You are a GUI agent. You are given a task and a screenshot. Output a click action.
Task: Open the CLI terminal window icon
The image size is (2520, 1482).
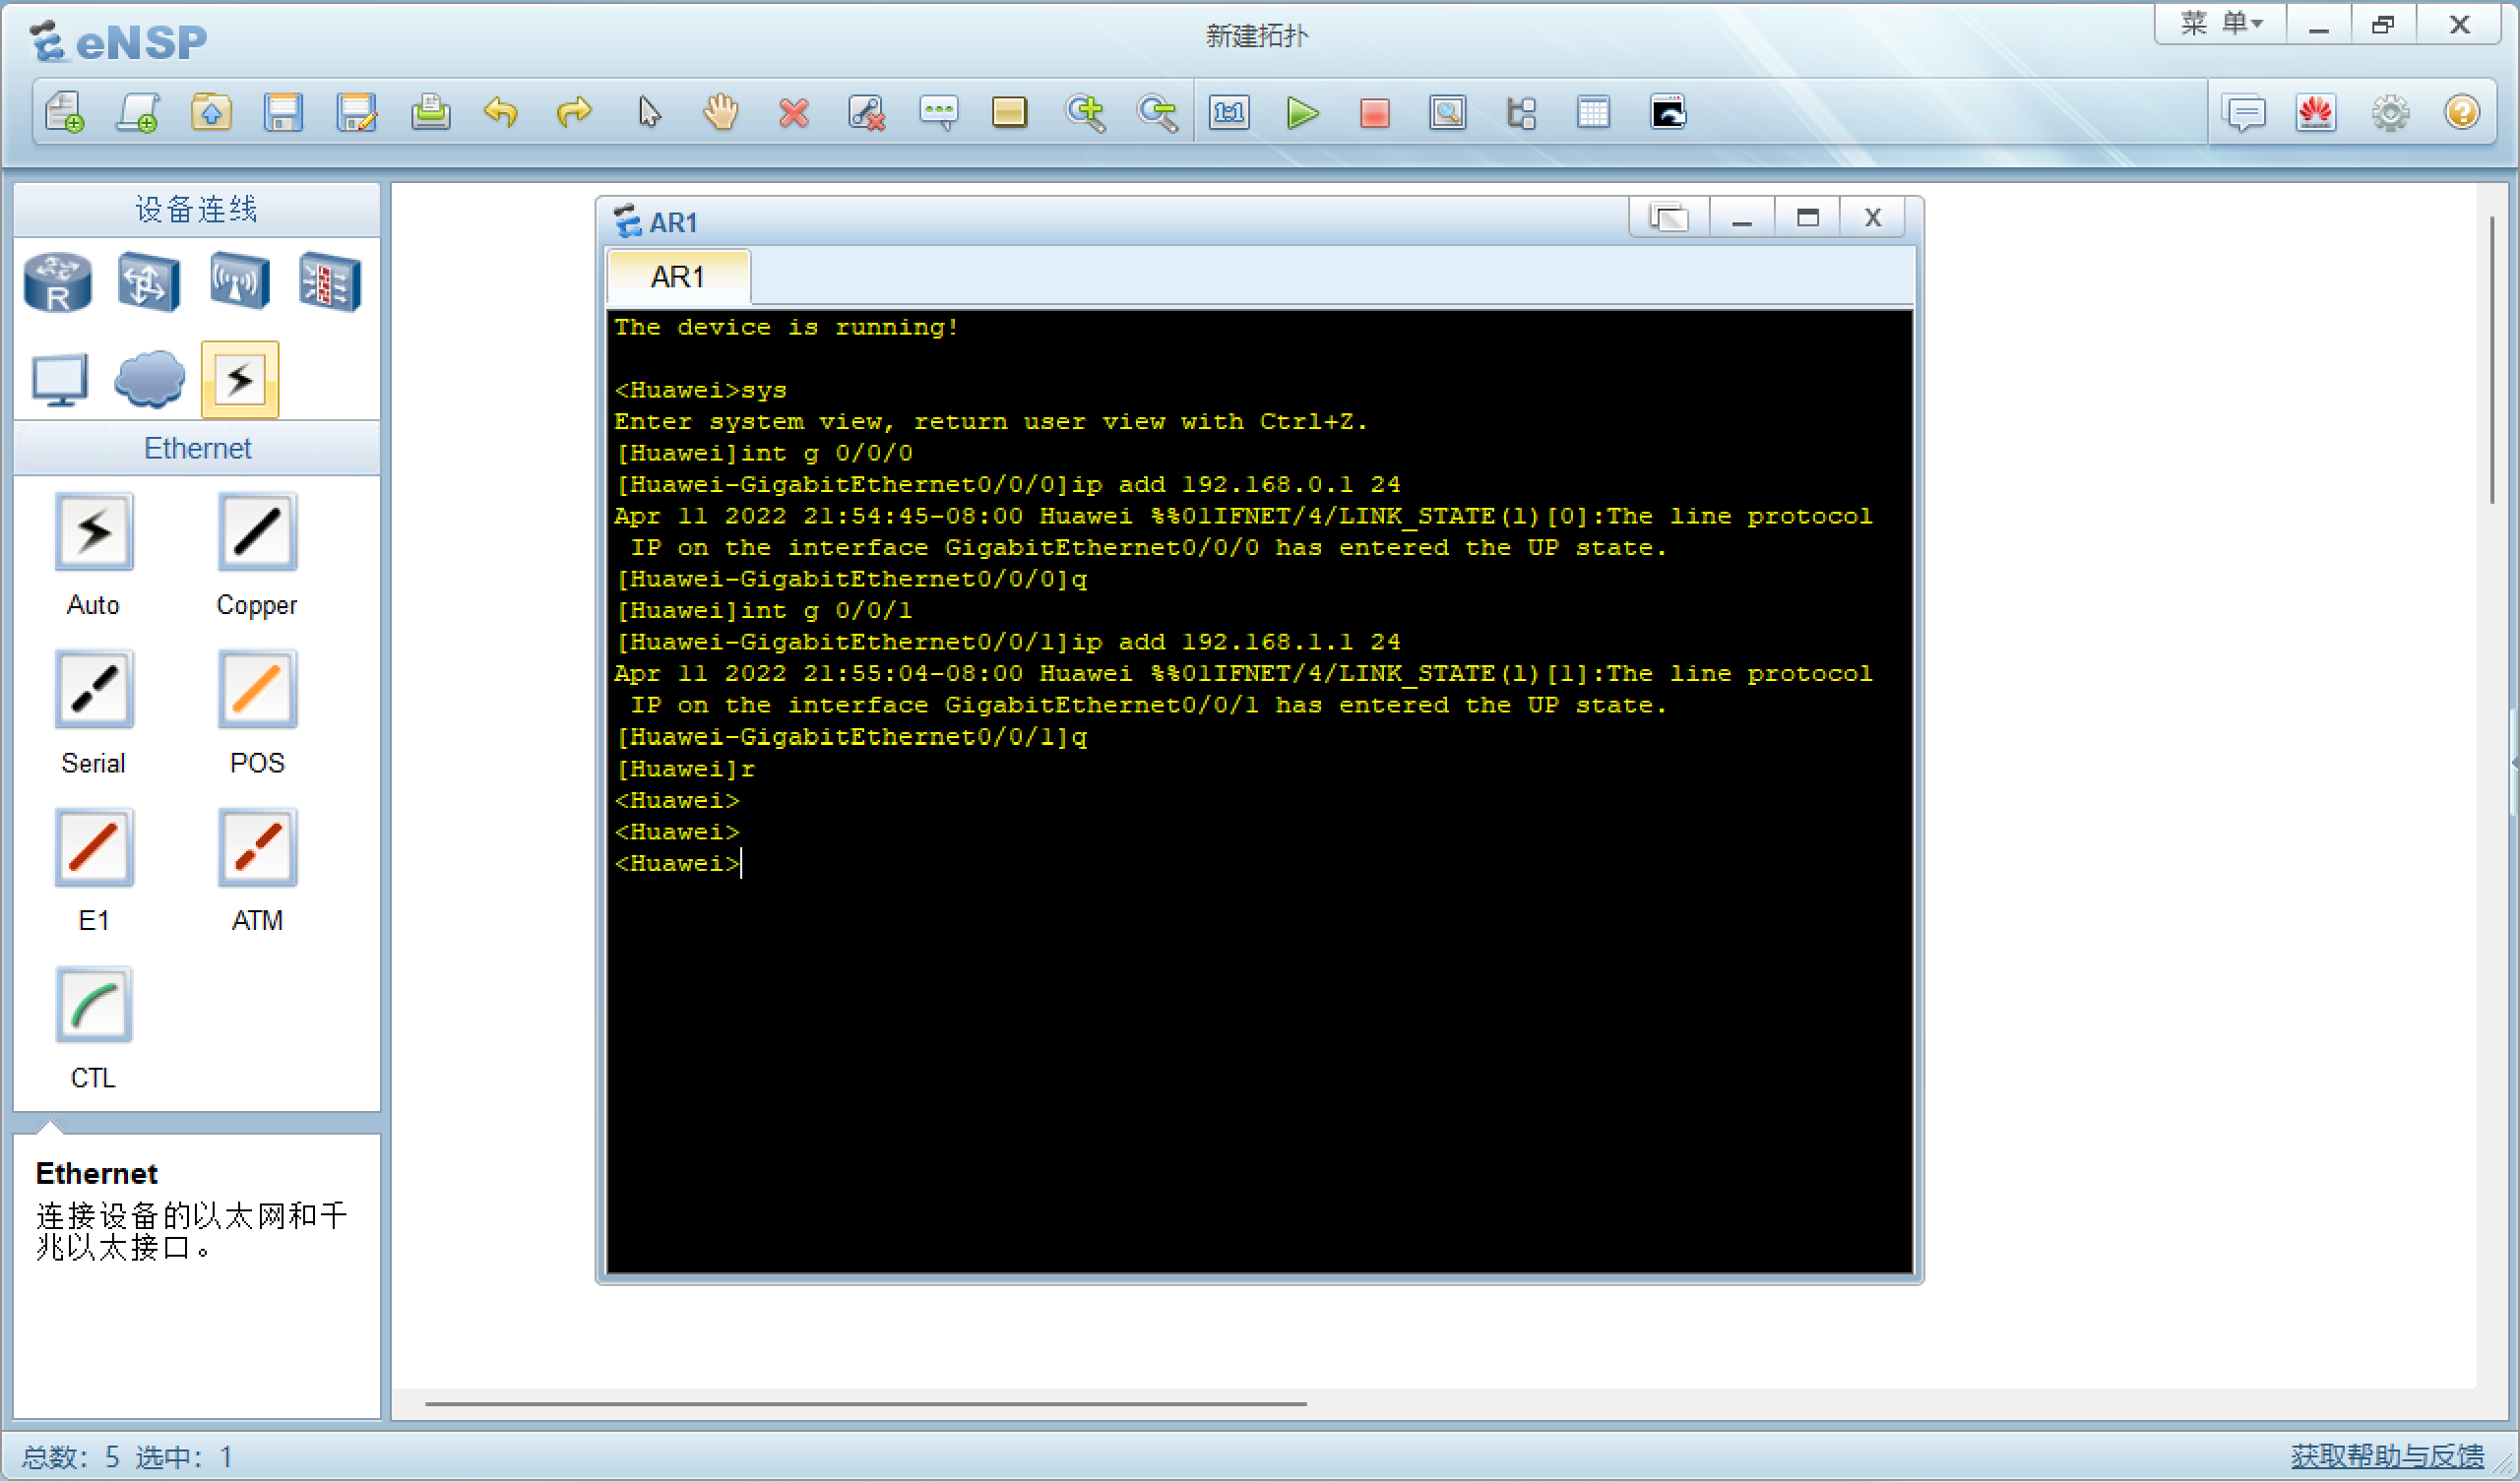(1668, 112)
